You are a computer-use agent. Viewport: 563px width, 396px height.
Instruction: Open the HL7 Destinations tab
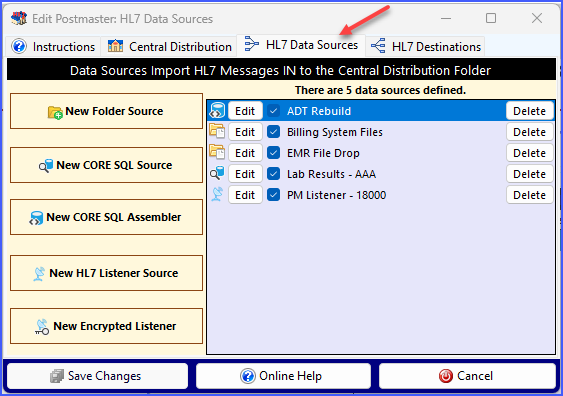(x=425, y=47)
